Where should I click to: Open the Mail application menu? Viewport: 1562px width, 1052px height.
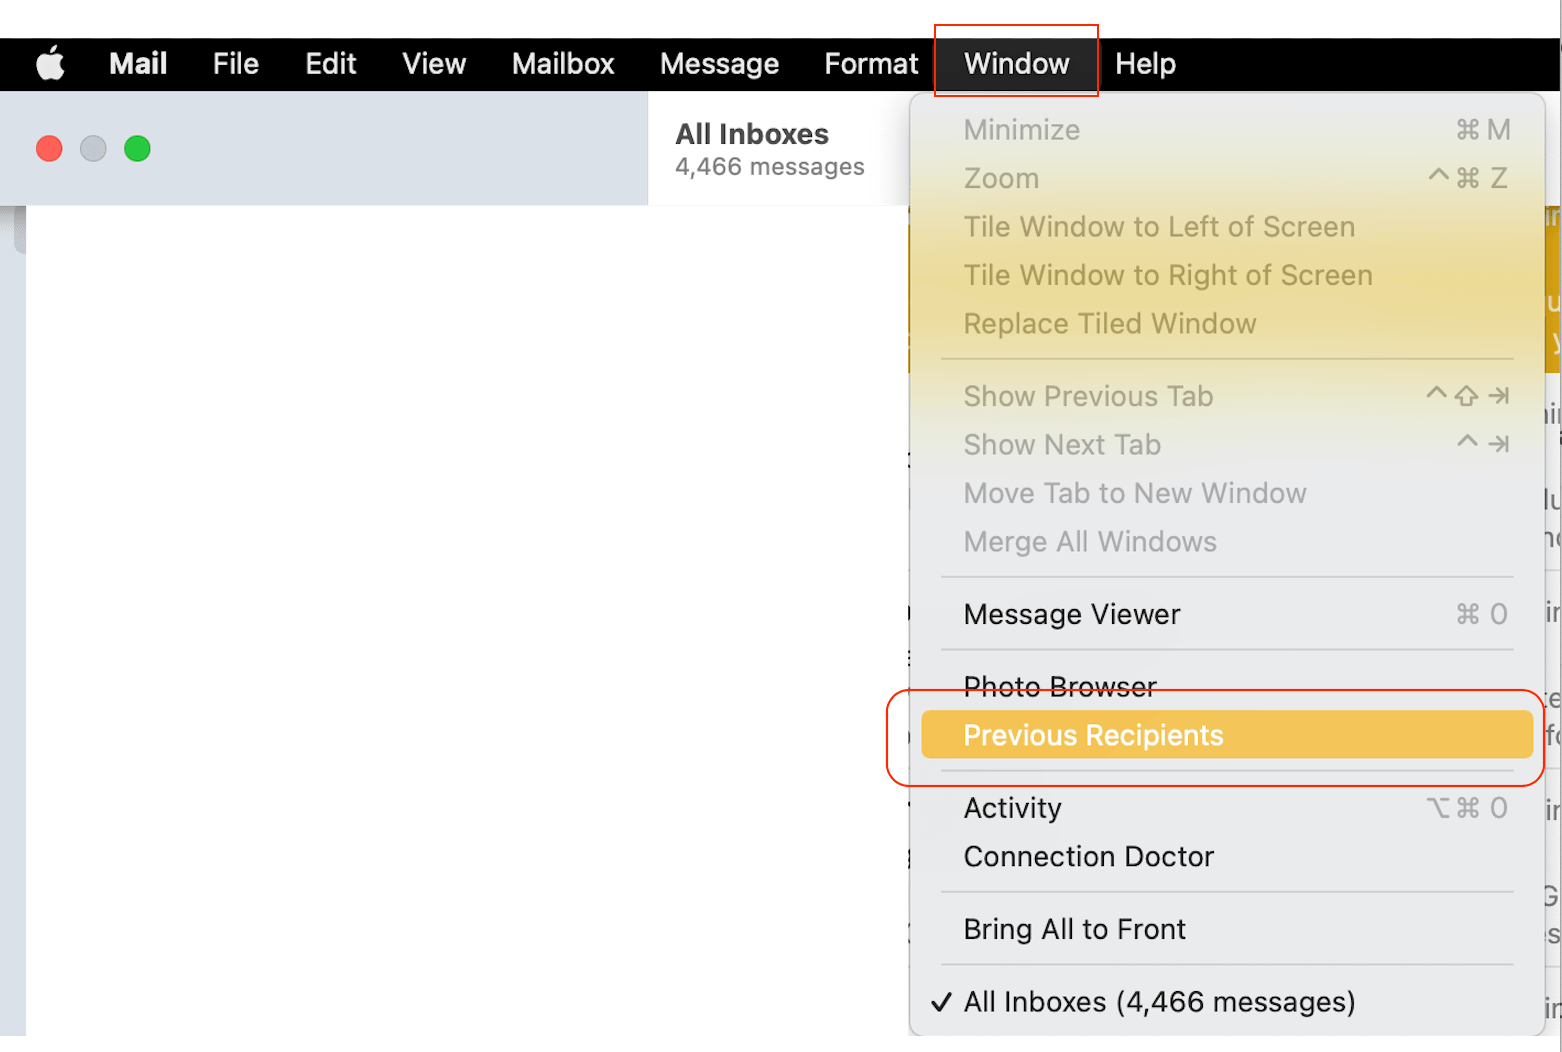tap(137, 63)
